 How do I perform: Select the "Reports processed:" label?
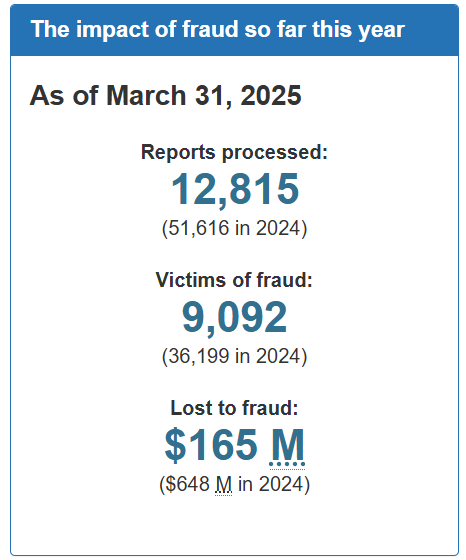(234, 152)
